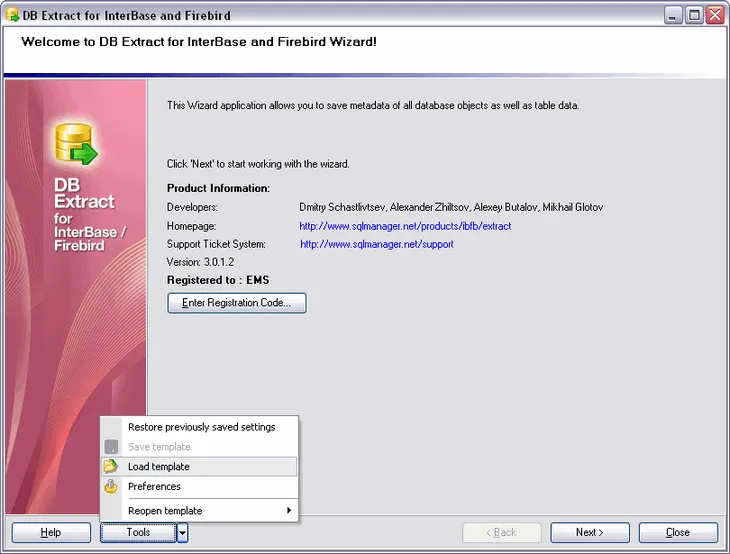
Task: Click the Preferences wrench icon in menu
Action: click(111, 486)
